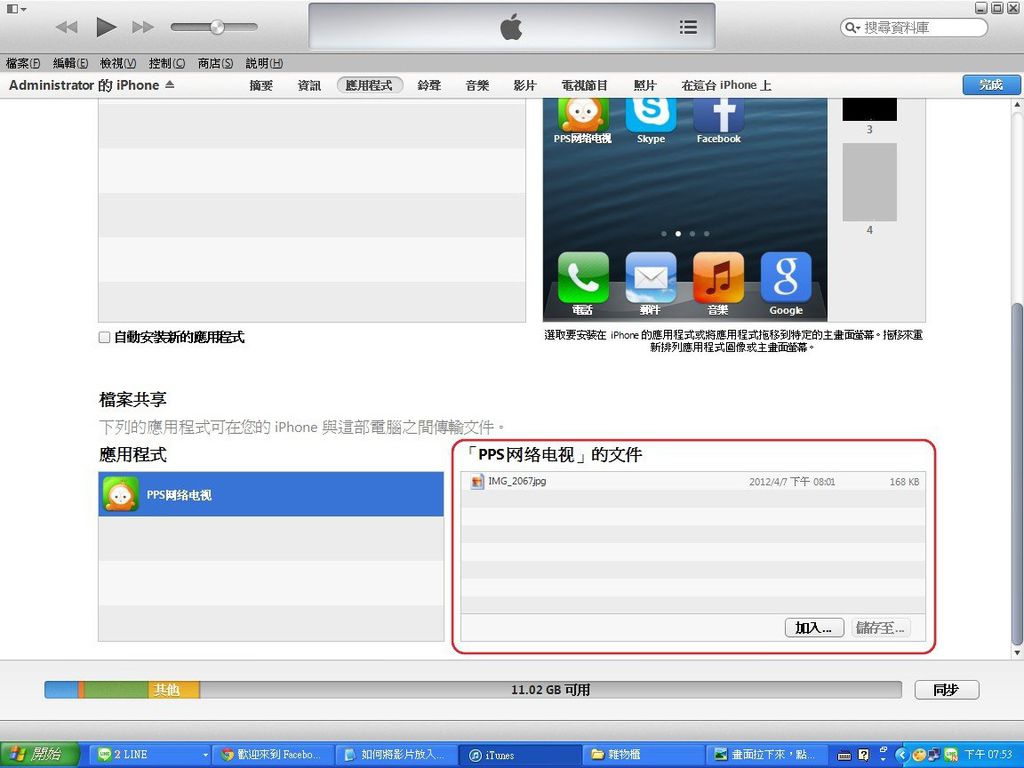Select the Phone 電話 dock icon
Viewport: 1024px width, 768px height.
point(583,278)
